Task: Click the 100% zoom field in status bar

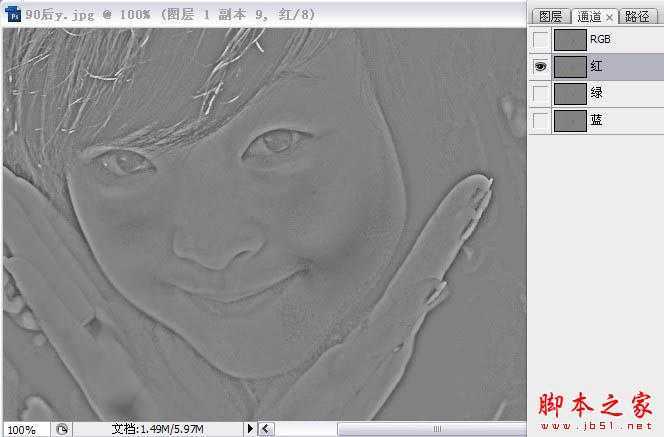Action: pos(26,430)
